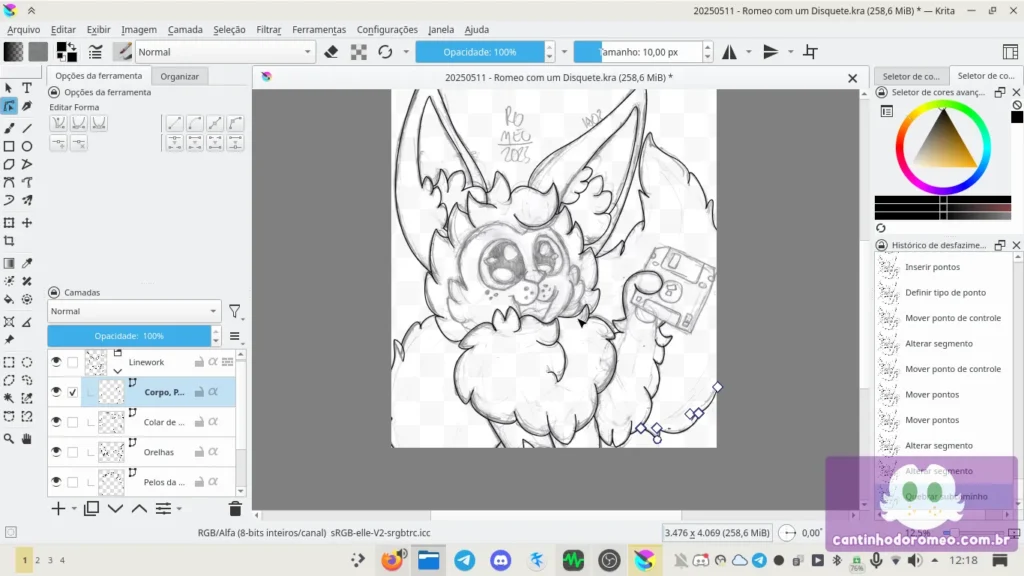Viewport: 1024px width, 576px height.
Task: Switch to the Organizar tab
Action: pyautogui.click(x=180, y=76)
